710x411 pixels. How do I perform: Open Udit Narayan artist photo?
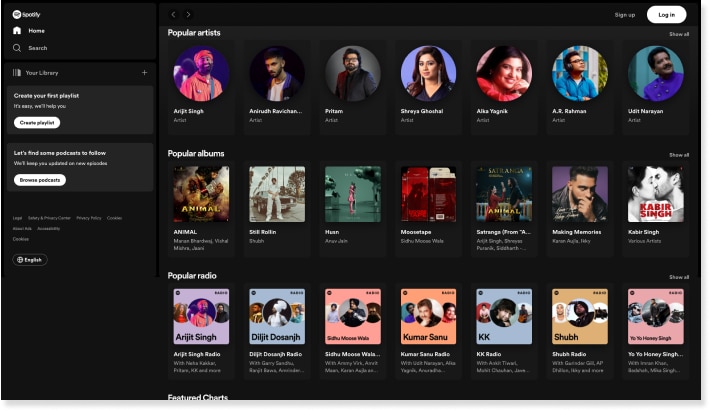[x=656, y=73]
